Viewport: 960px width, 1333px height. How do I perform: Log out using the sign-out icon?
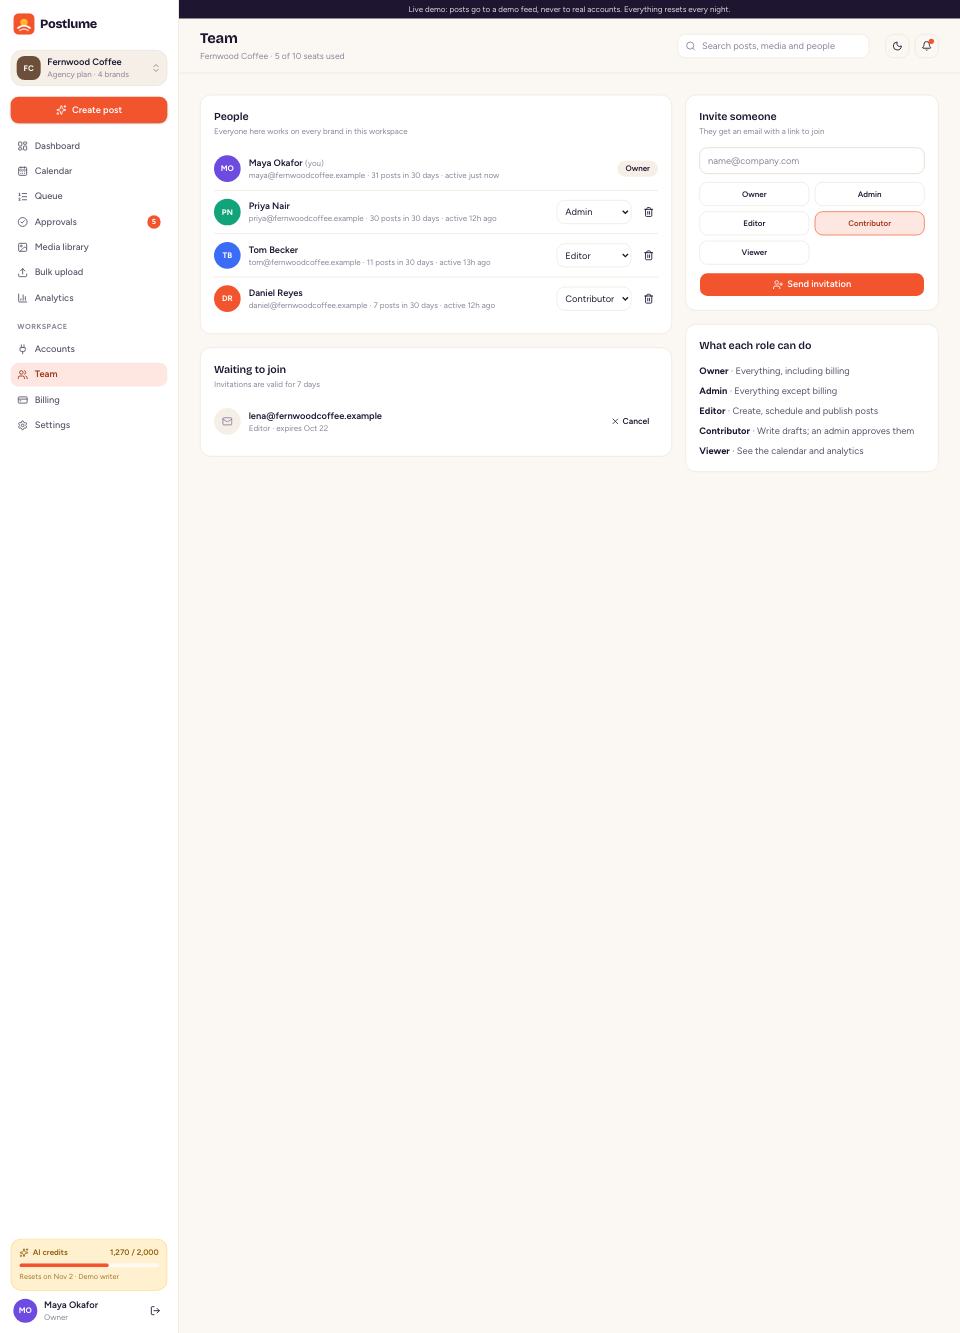pos(155,1310)
